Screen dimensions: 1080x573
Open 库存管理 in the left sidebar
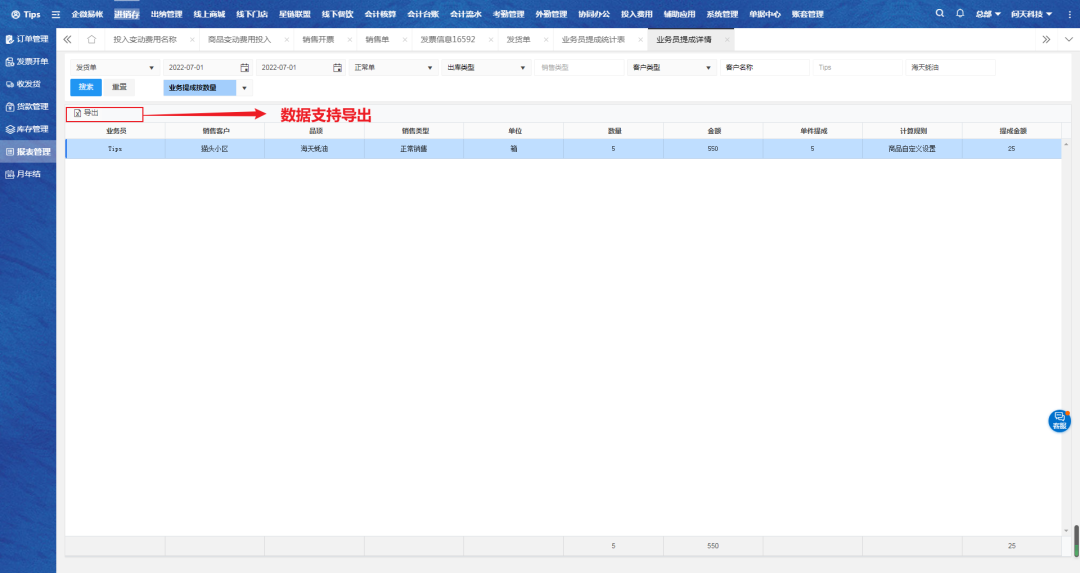pos(28,129)
